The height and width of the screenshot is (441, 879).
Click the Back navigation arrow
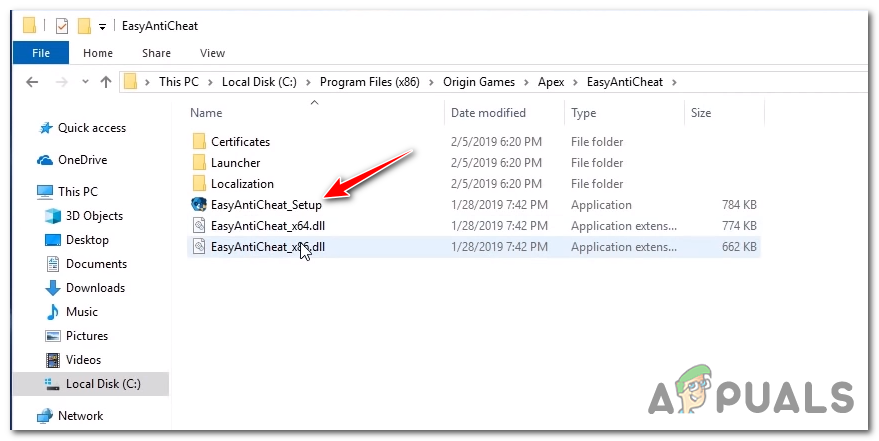tap(32, 82)
